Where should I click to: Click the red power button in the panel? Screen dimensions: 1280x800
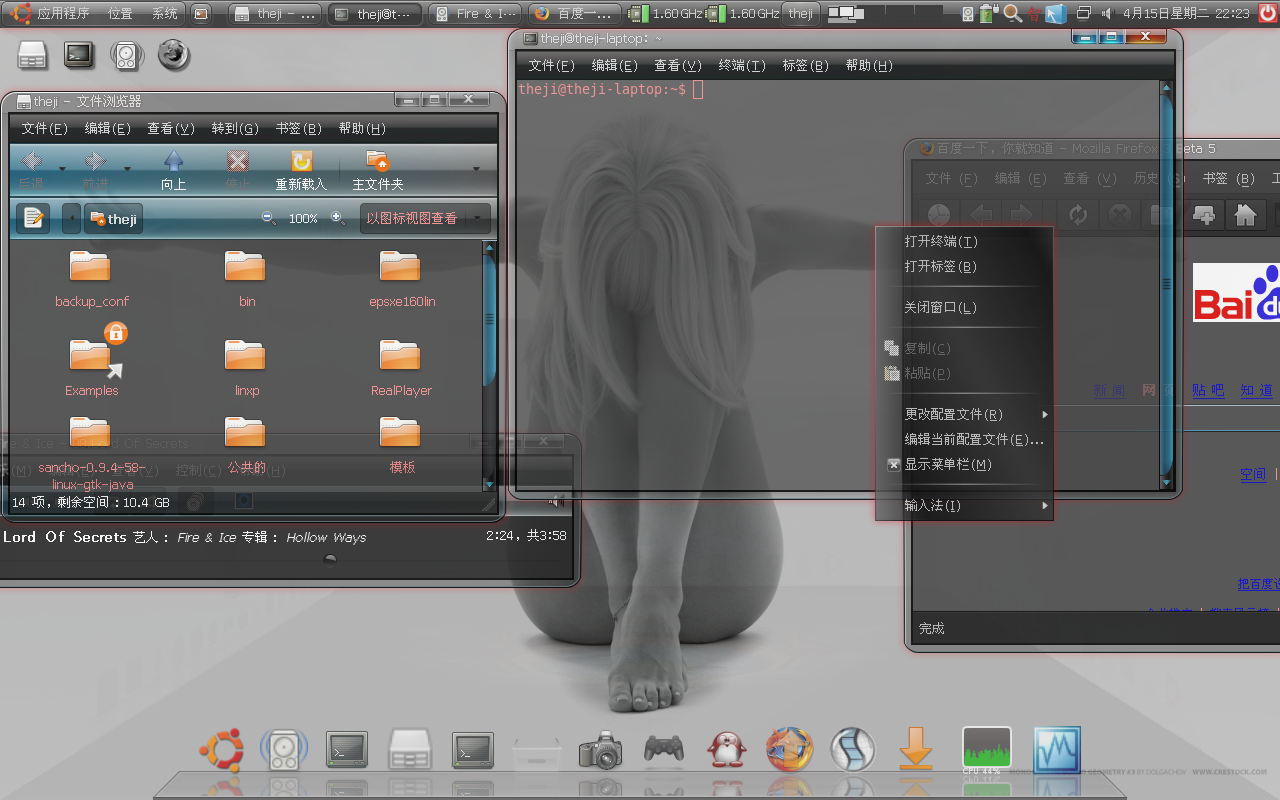(1268, 13)
